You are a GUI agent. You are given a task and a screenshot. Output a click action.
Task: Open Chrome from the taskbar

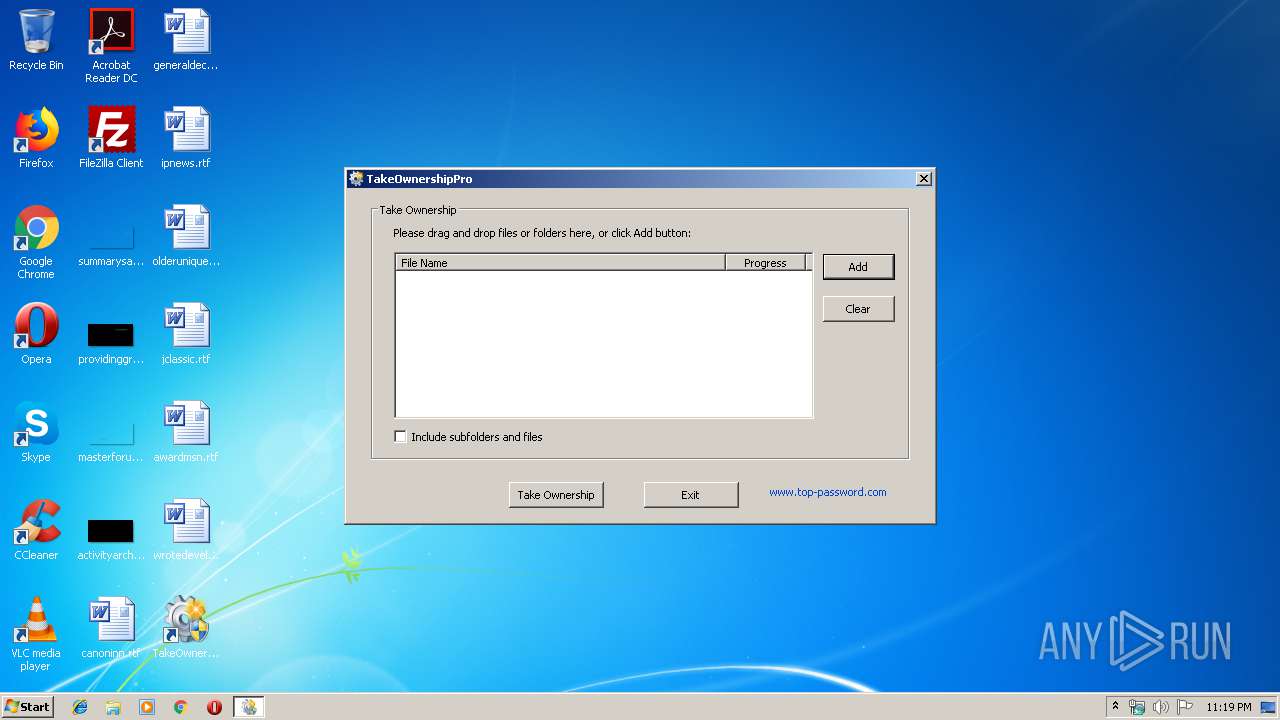[181, 707]
